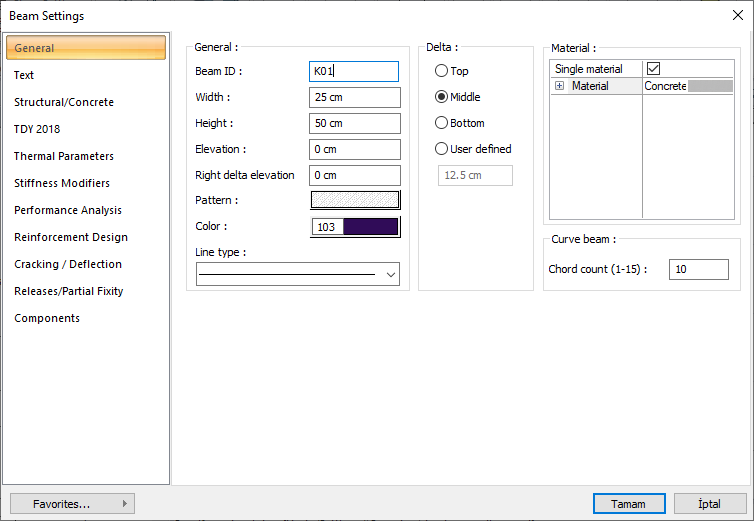This screenshot has width=754, height=521.
Task: Expand the Material tree row
Action: tap(559, 87)
